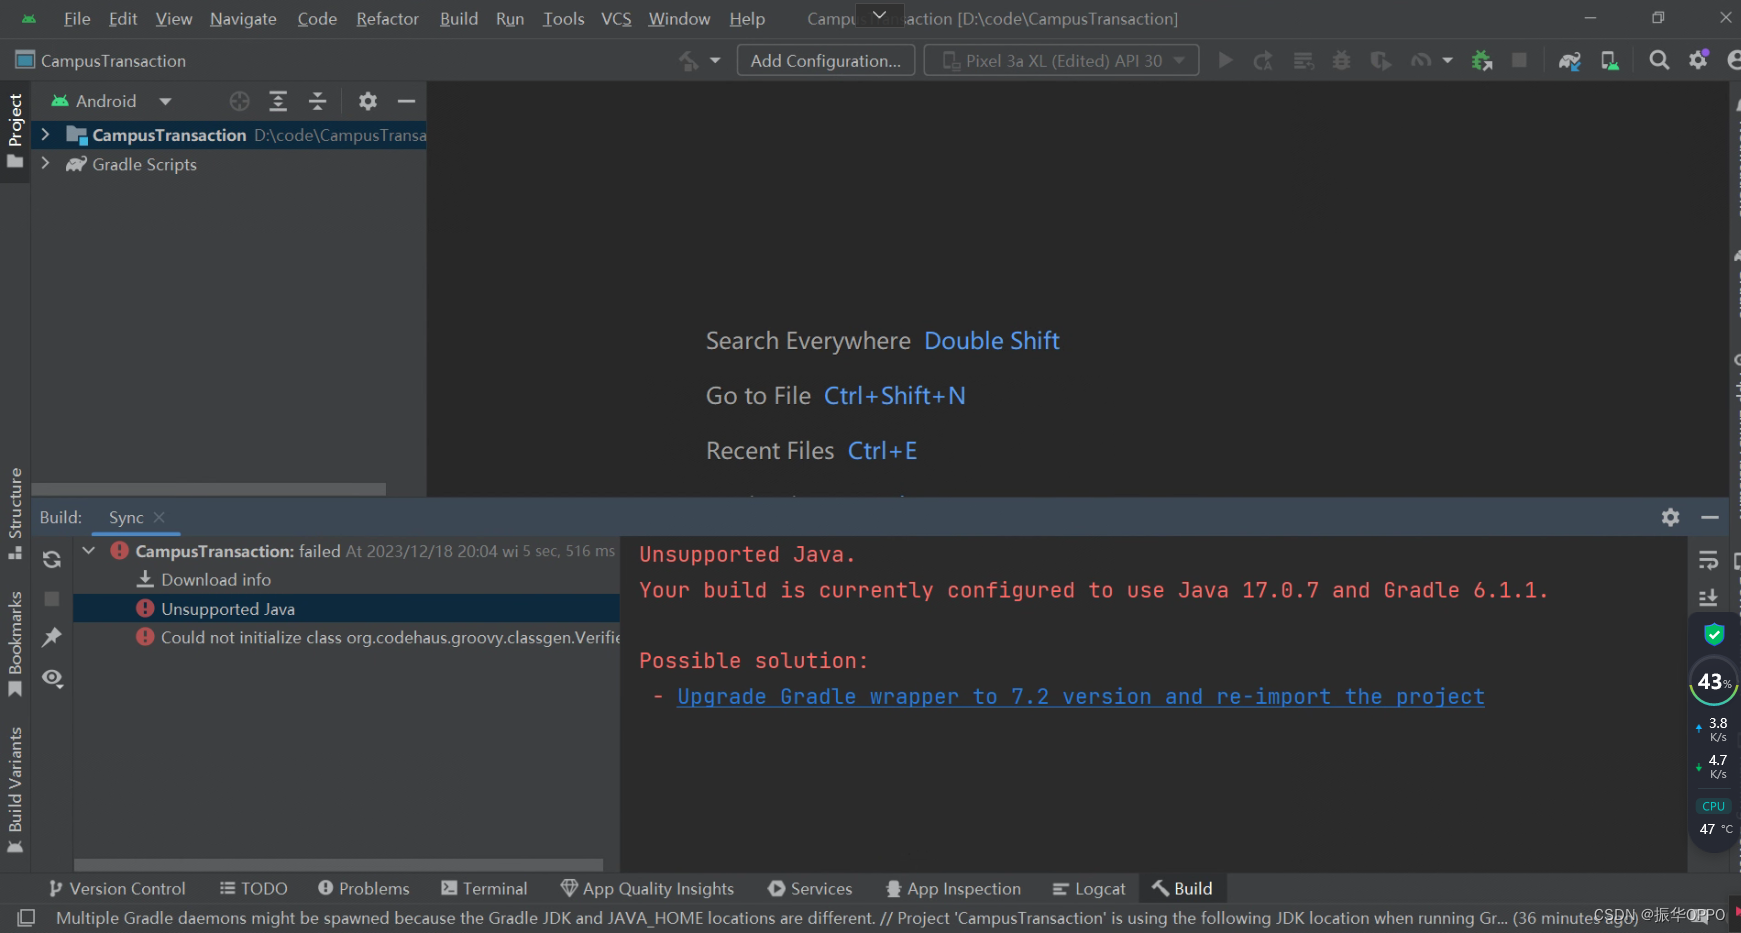This screenshot has height=933, width=1741.
Task: Click Run with Coverage icon
Action: [x=1381, y=61]
